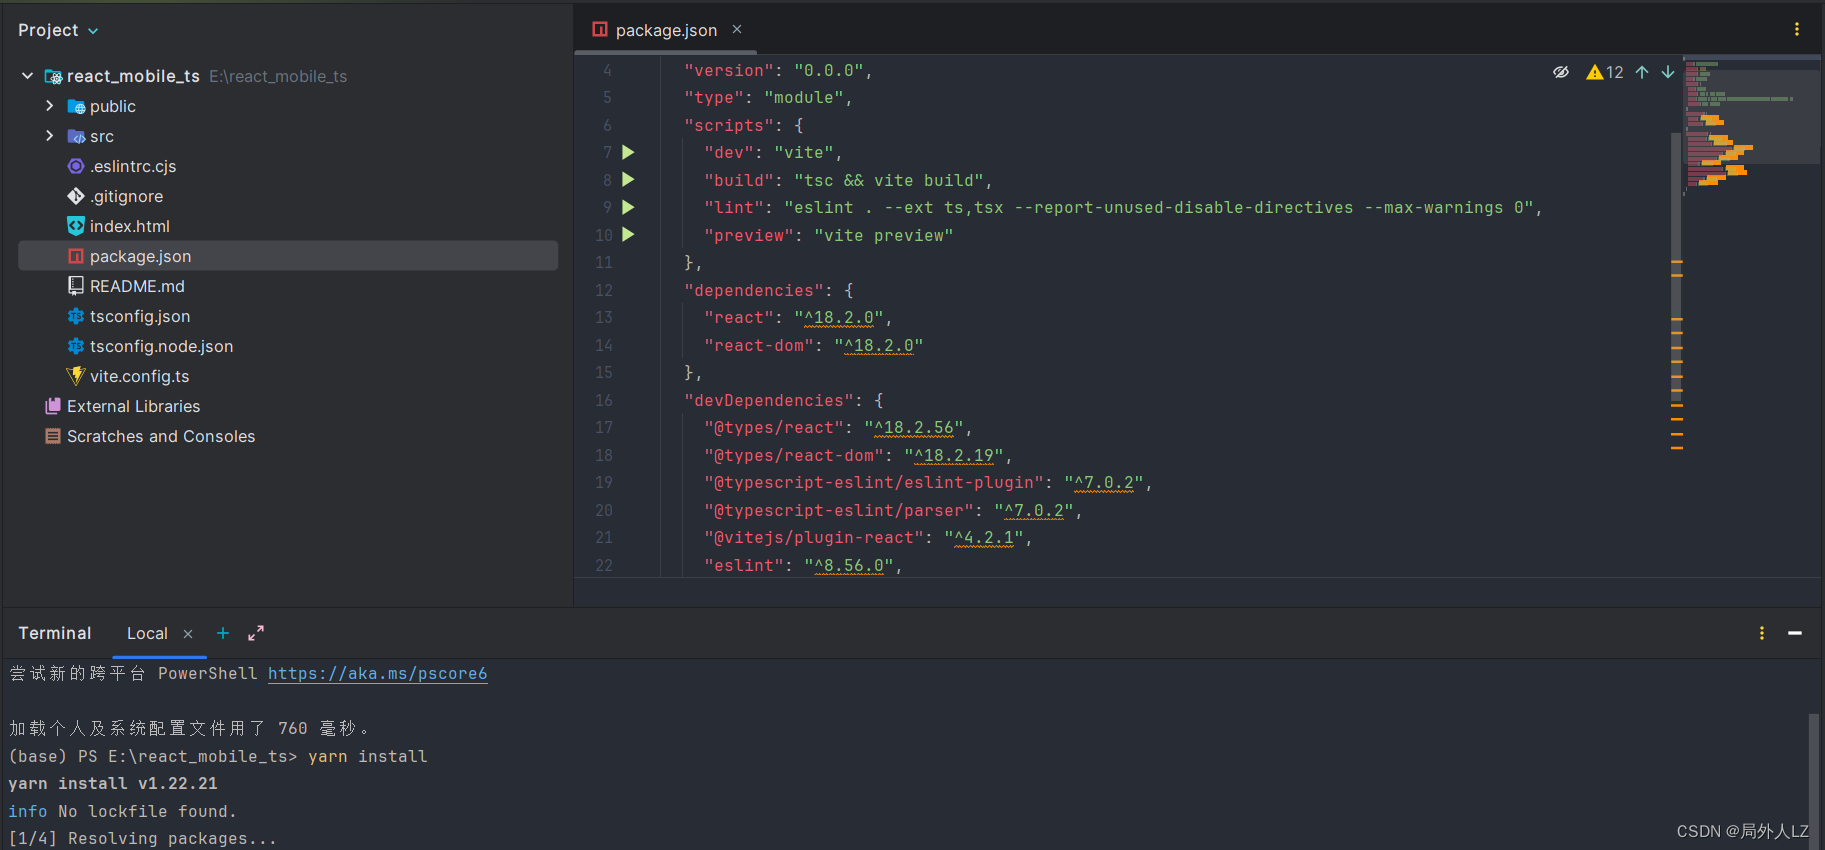Open the https://aka.ms/pscore6 link
This screenshot has width=1825, height=850.
click(378, 673)
